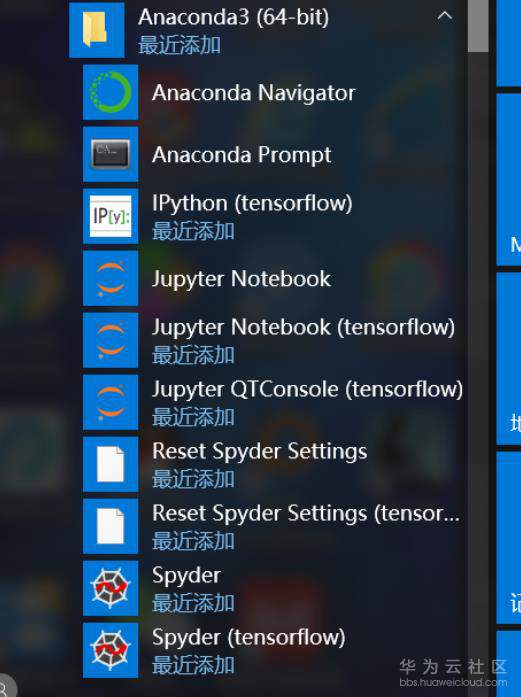Viewport: 521px width, 697px height.
Task: Click the app list scrollbar thumb
Action: tap(478, 26)
